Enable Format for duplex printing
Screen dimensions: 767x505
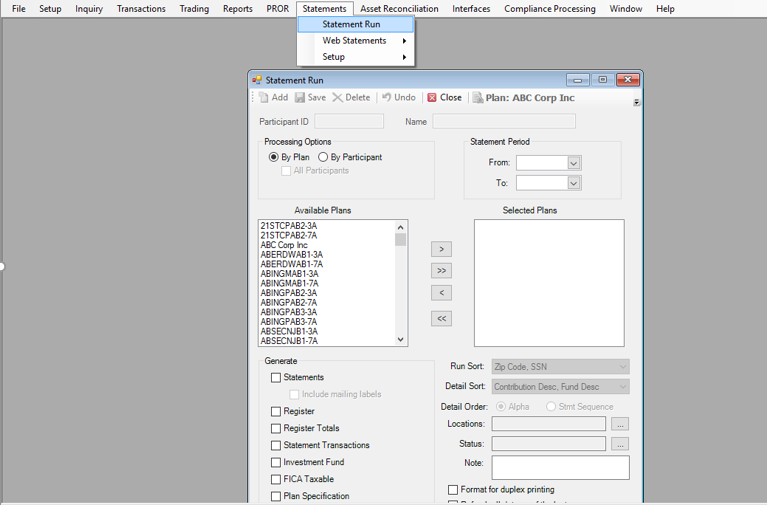(x=453, y=490)
